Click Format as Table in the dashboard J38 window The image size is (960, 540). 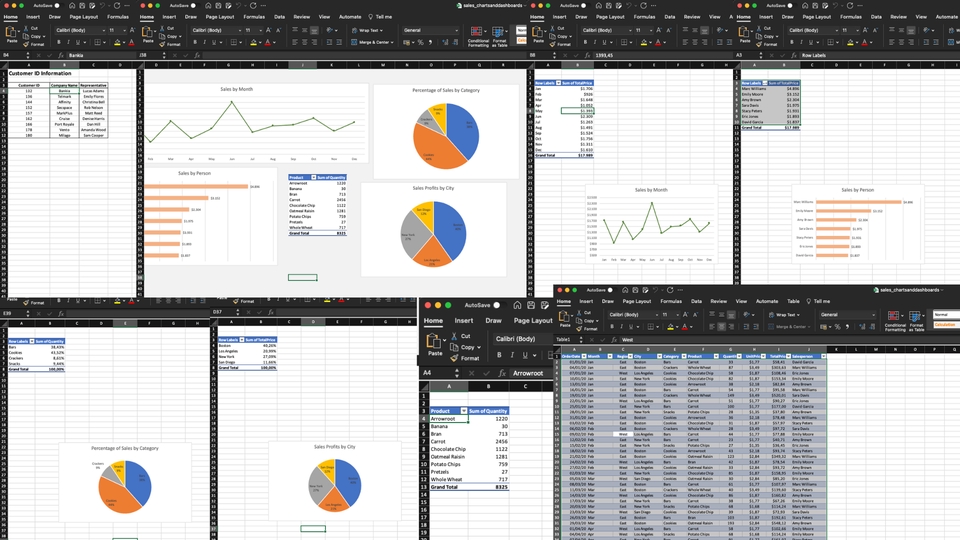pos(499,37)
